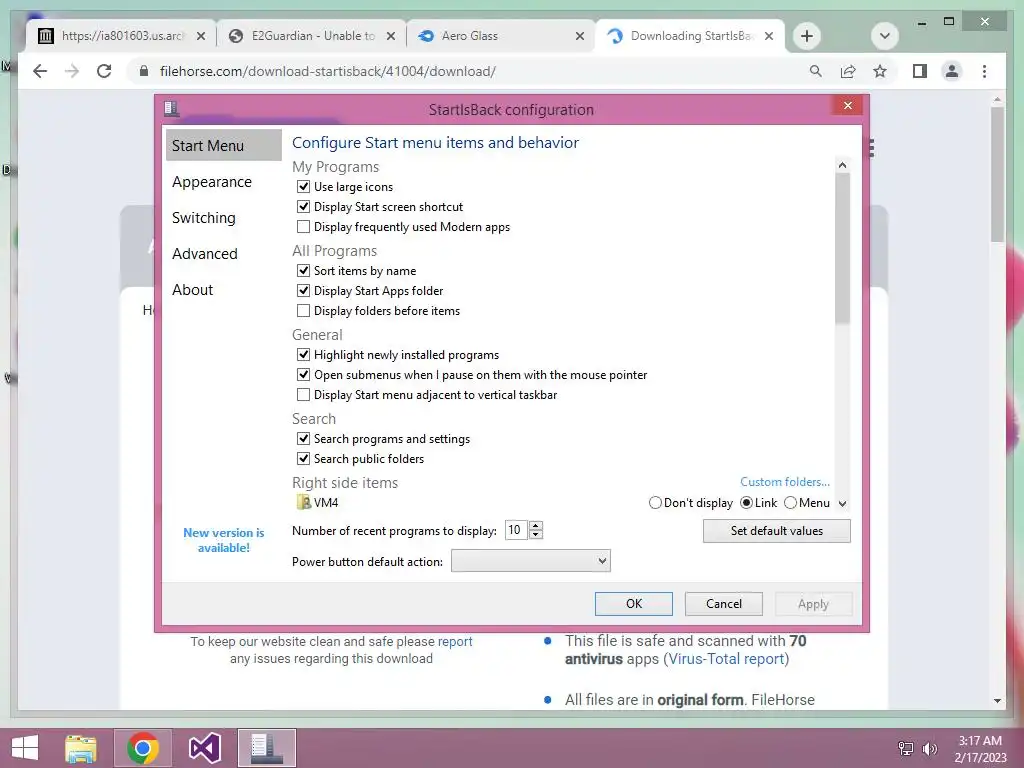The width and height of the screenshot is (1024, 768).
Task: Click Cancel button in configuration
Action: 724,603
